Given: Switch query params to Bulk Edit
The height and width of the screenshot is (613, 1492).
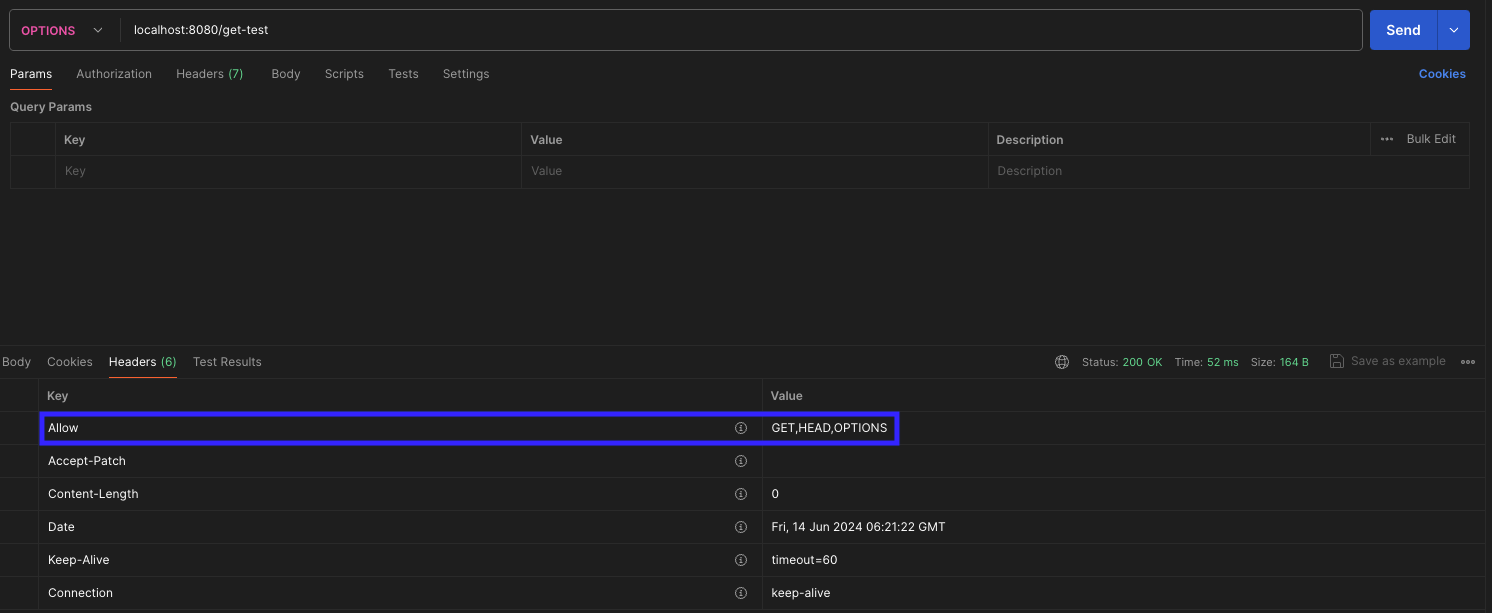Looking at the screenshot, I should click(1431, 139).
